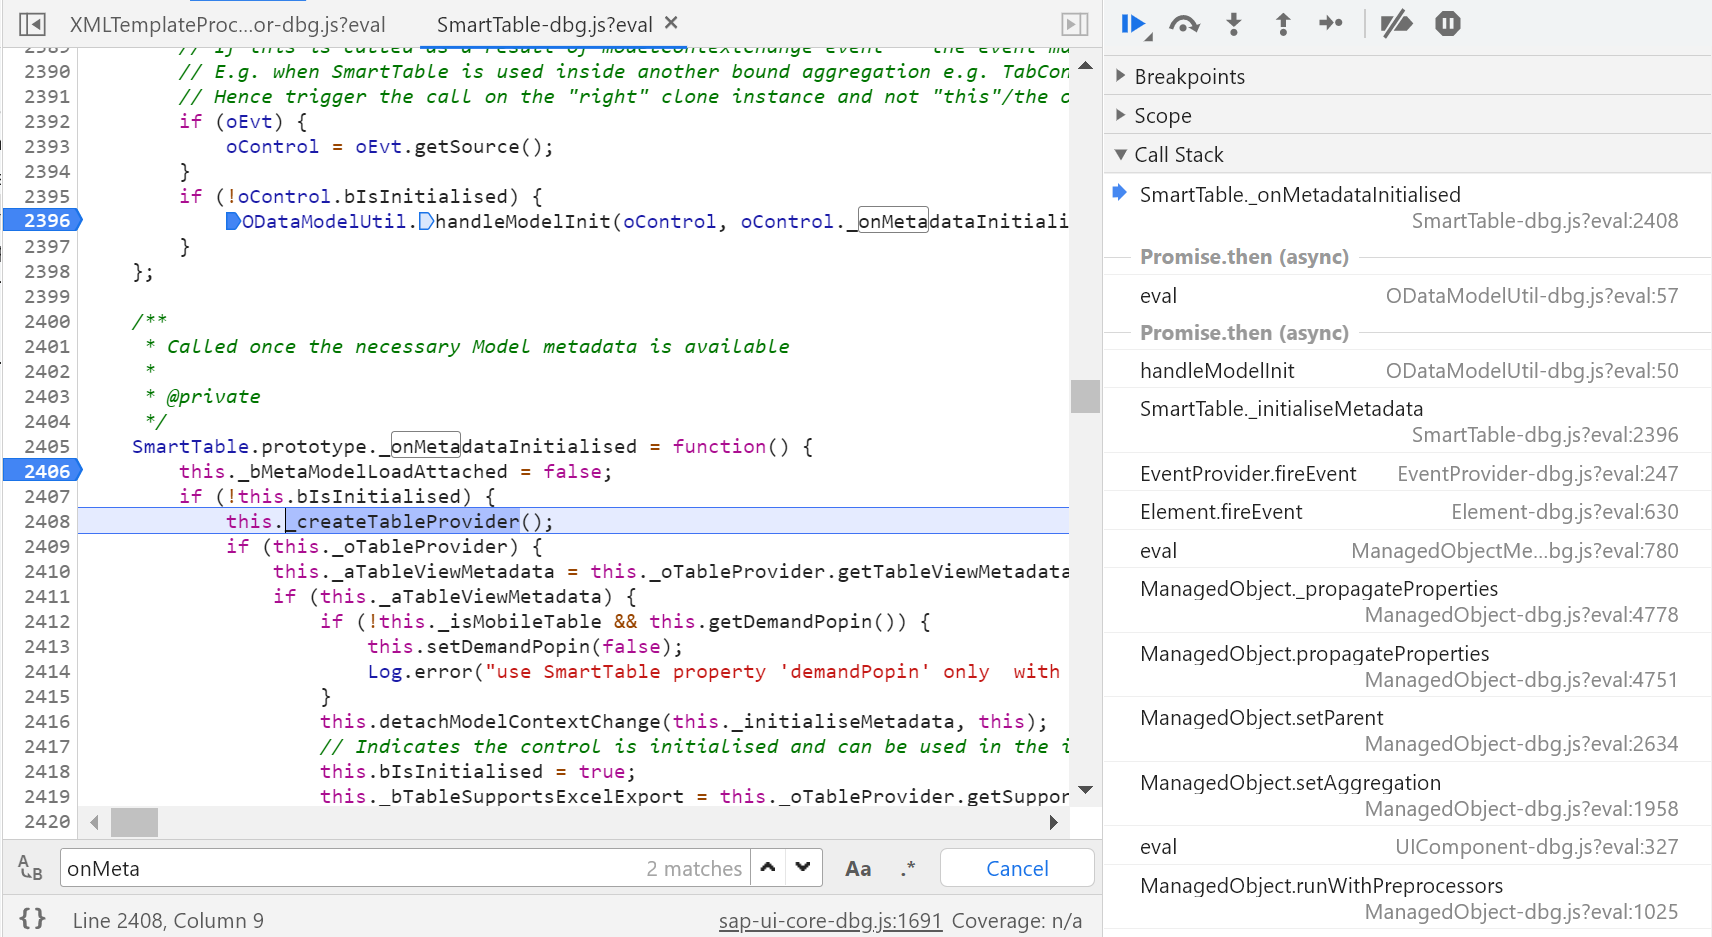This screenshot has height=937, width=1712.
Task: Close the SmartTable-dbg.js tab
Action: point(671,23)
